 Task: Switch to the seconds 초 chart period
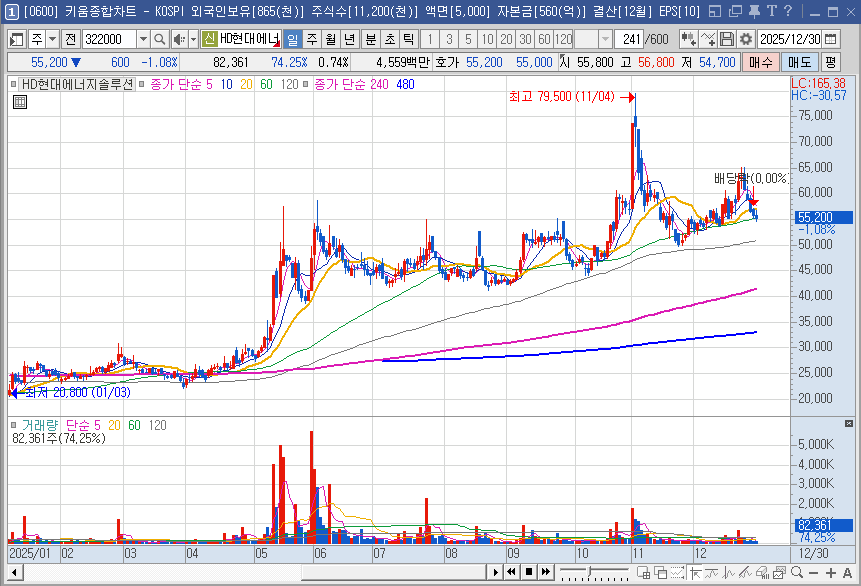pyautogui.click(x=390, y=39)
